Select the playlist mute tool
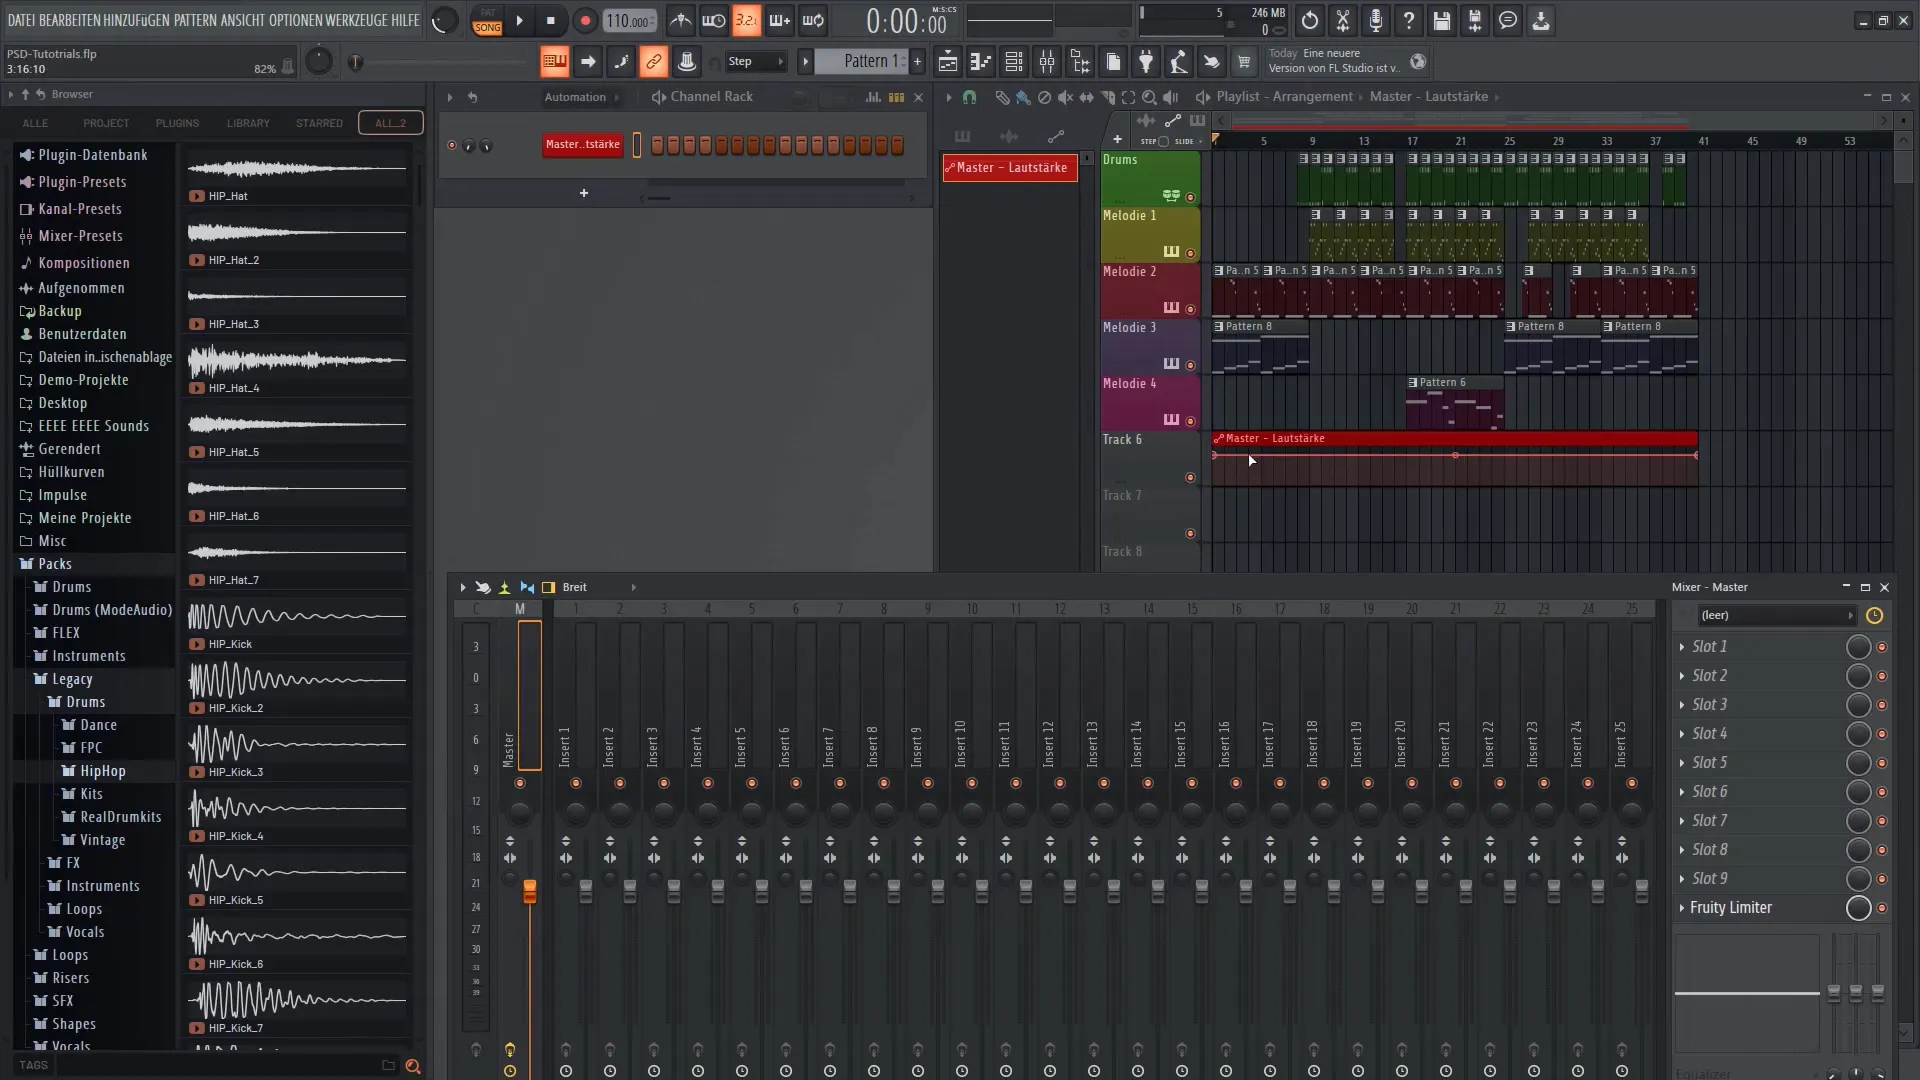The image size is (1920, 1080). [1065, 97]
